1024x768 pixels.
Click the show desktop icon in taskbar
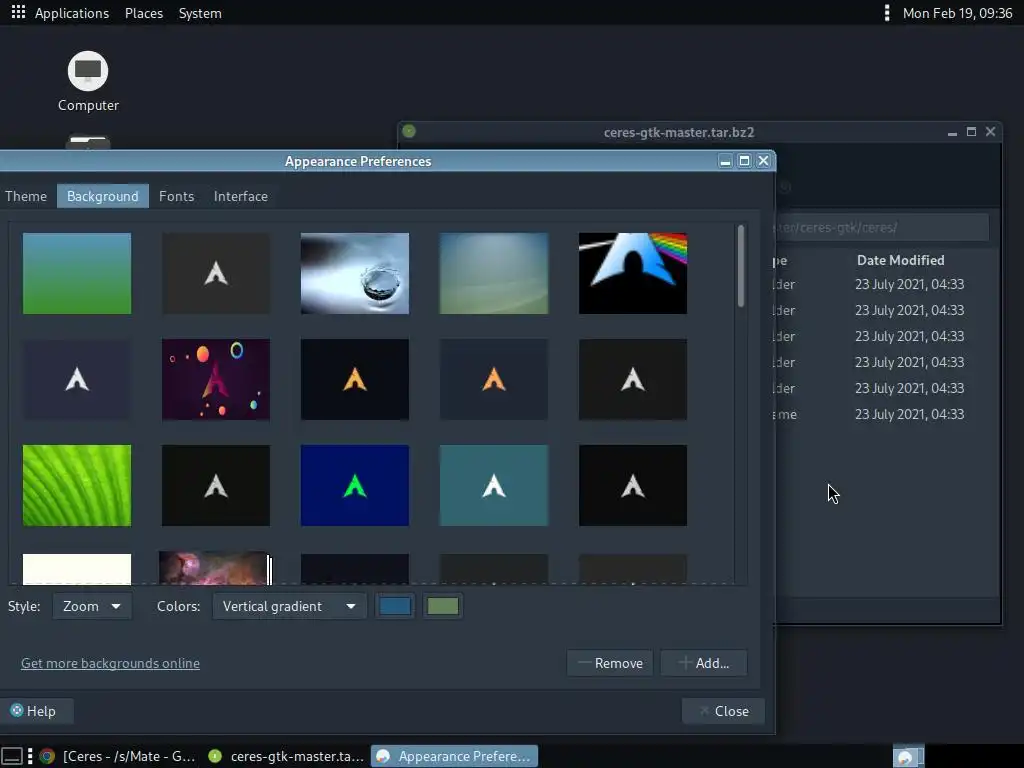coord(12,756)
